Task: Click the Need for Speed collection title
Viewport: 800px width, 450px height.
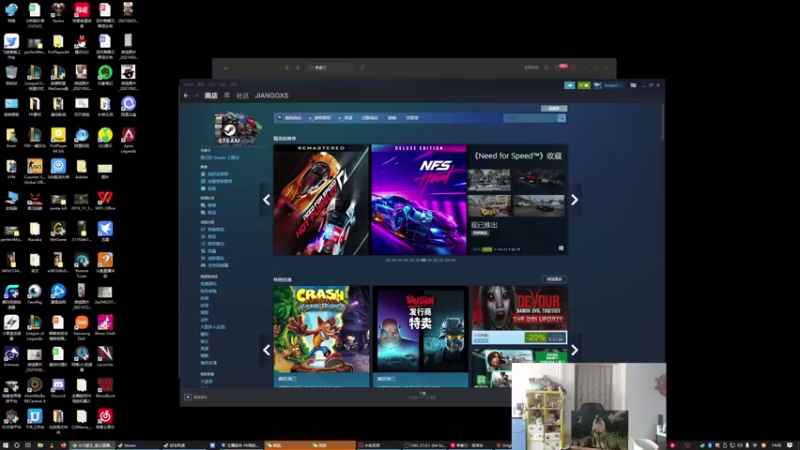Action: (x=517, y=156)
